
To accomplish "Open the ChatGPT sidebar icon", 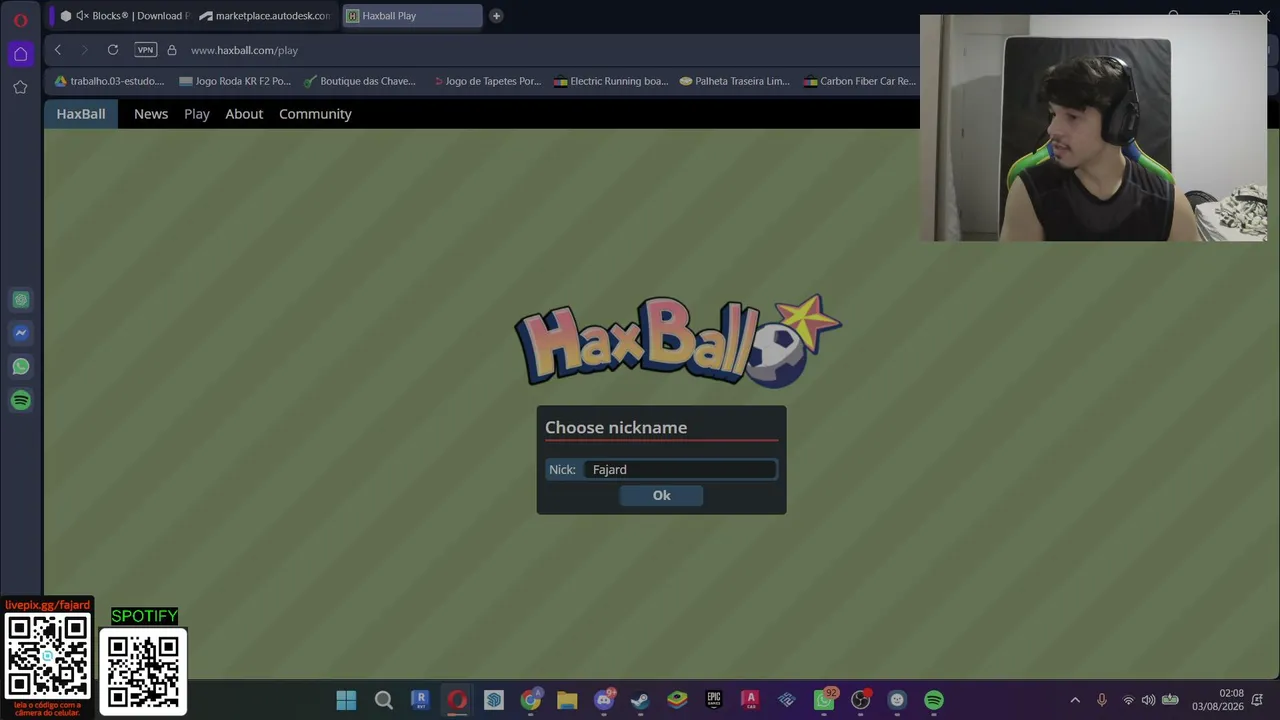I will tap(20, 300).
